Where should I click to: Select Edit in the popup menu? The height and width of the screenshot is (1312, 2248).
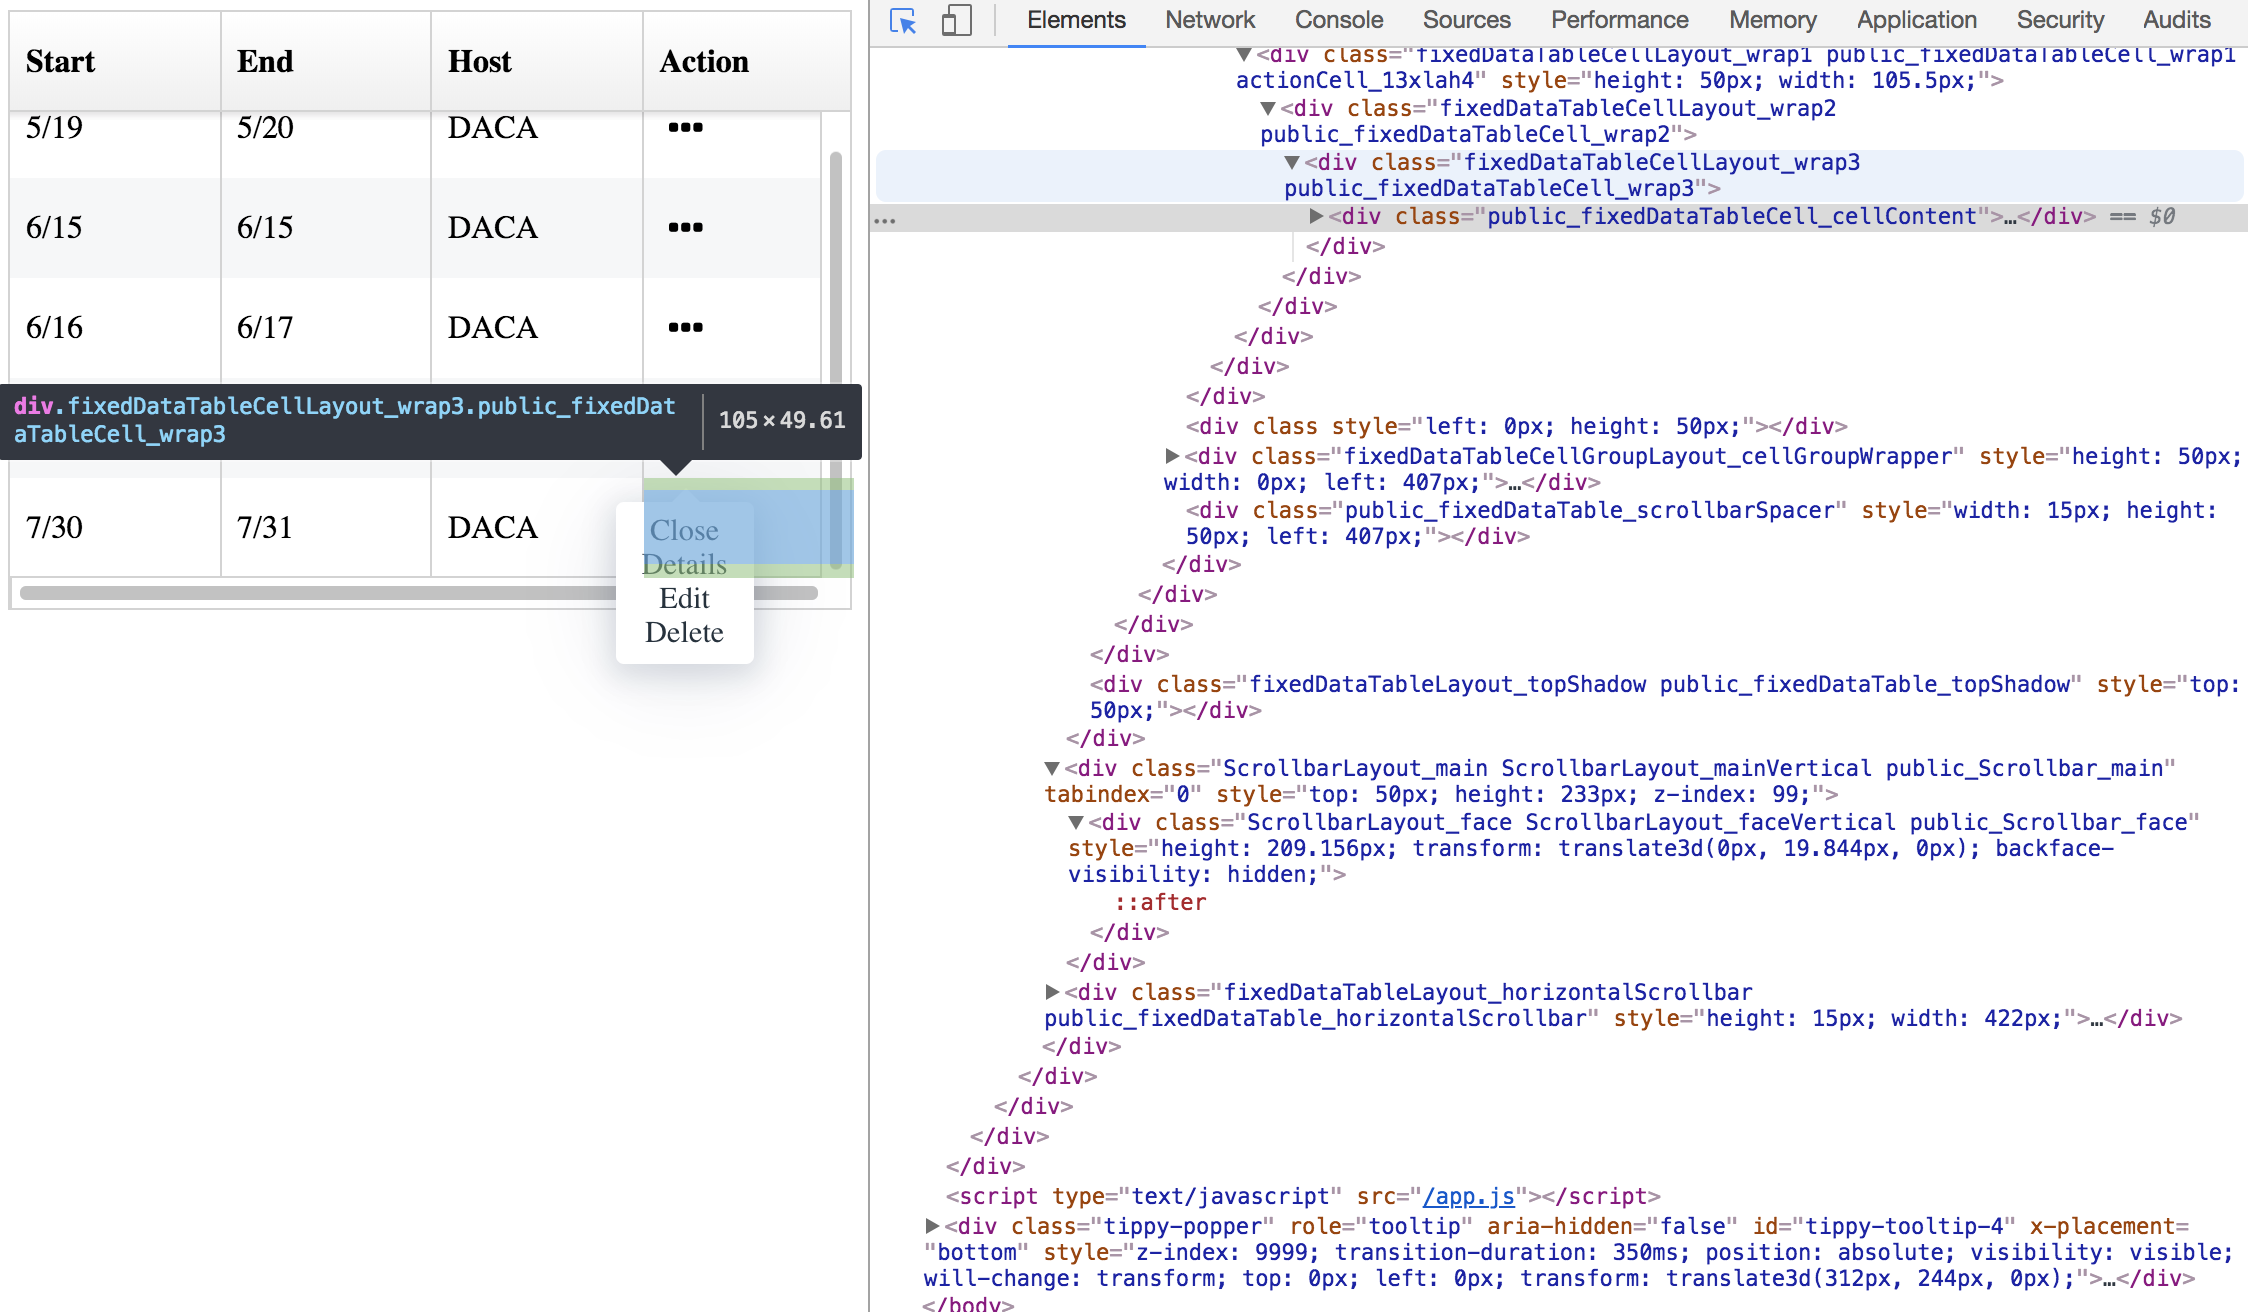[x=684, y=598]
